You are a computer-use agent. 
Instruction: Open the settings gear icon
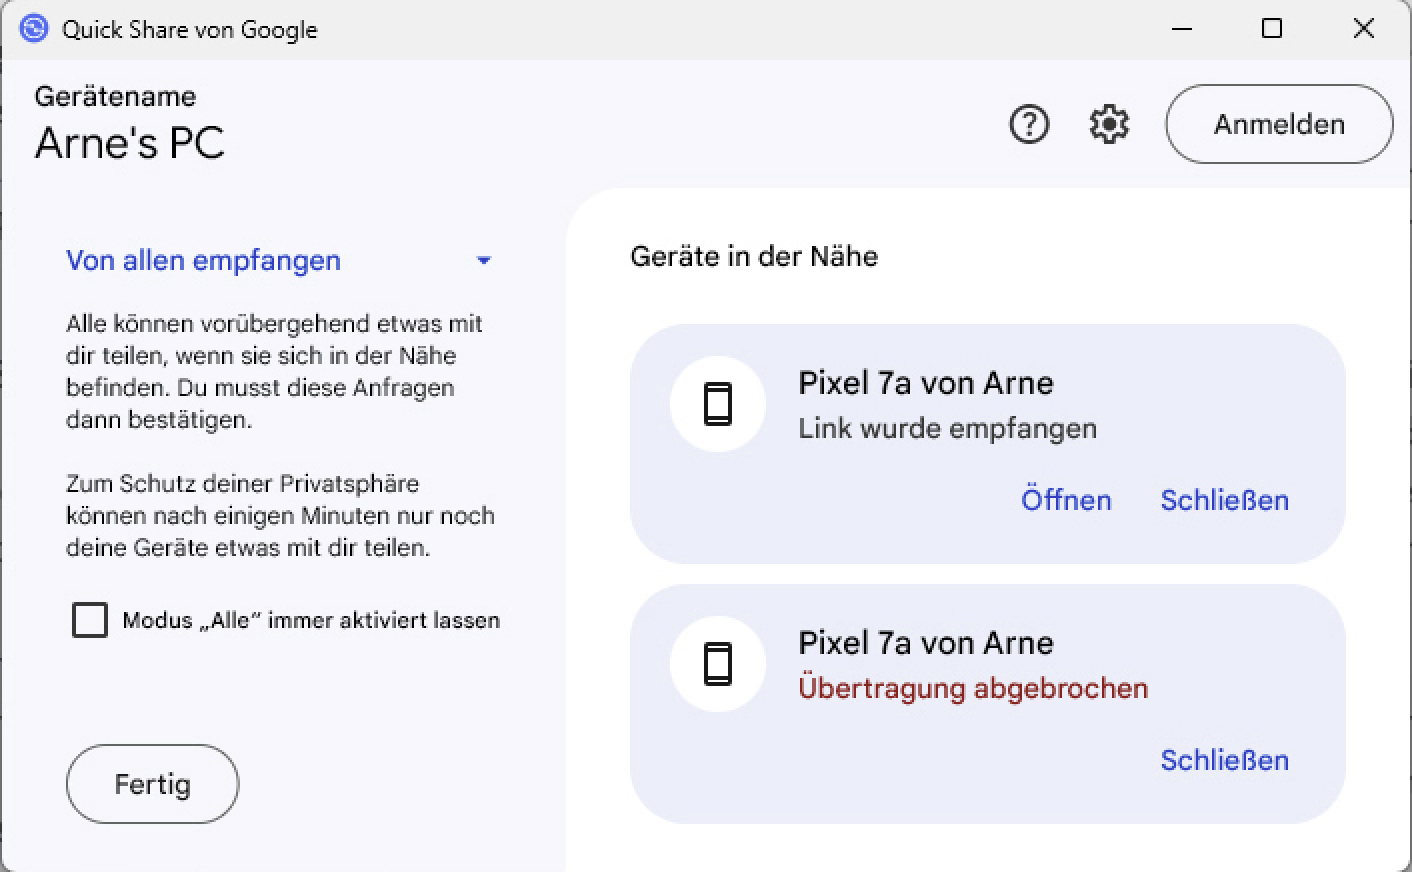click(x=1108, y=125)
